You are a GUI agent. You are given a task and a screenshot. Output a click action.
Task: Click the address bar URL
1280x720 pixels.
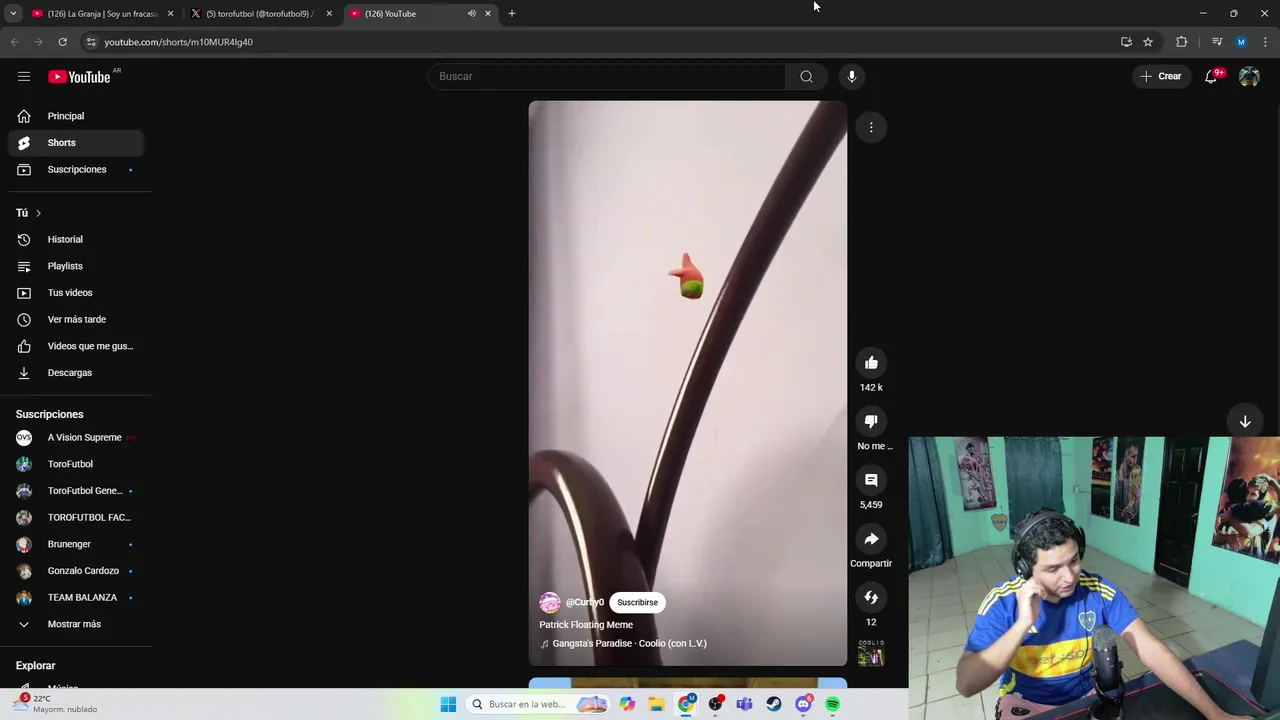pos(178,42)
